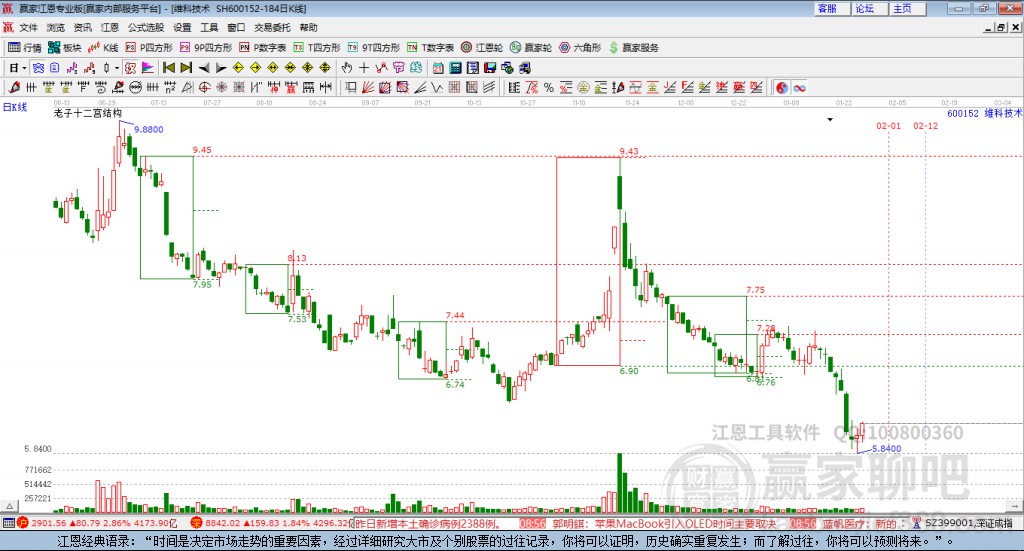Viewport: 1024px width, 551px height.
Task: Click the small up arrow below volume axis
Action: click(9, 506)
